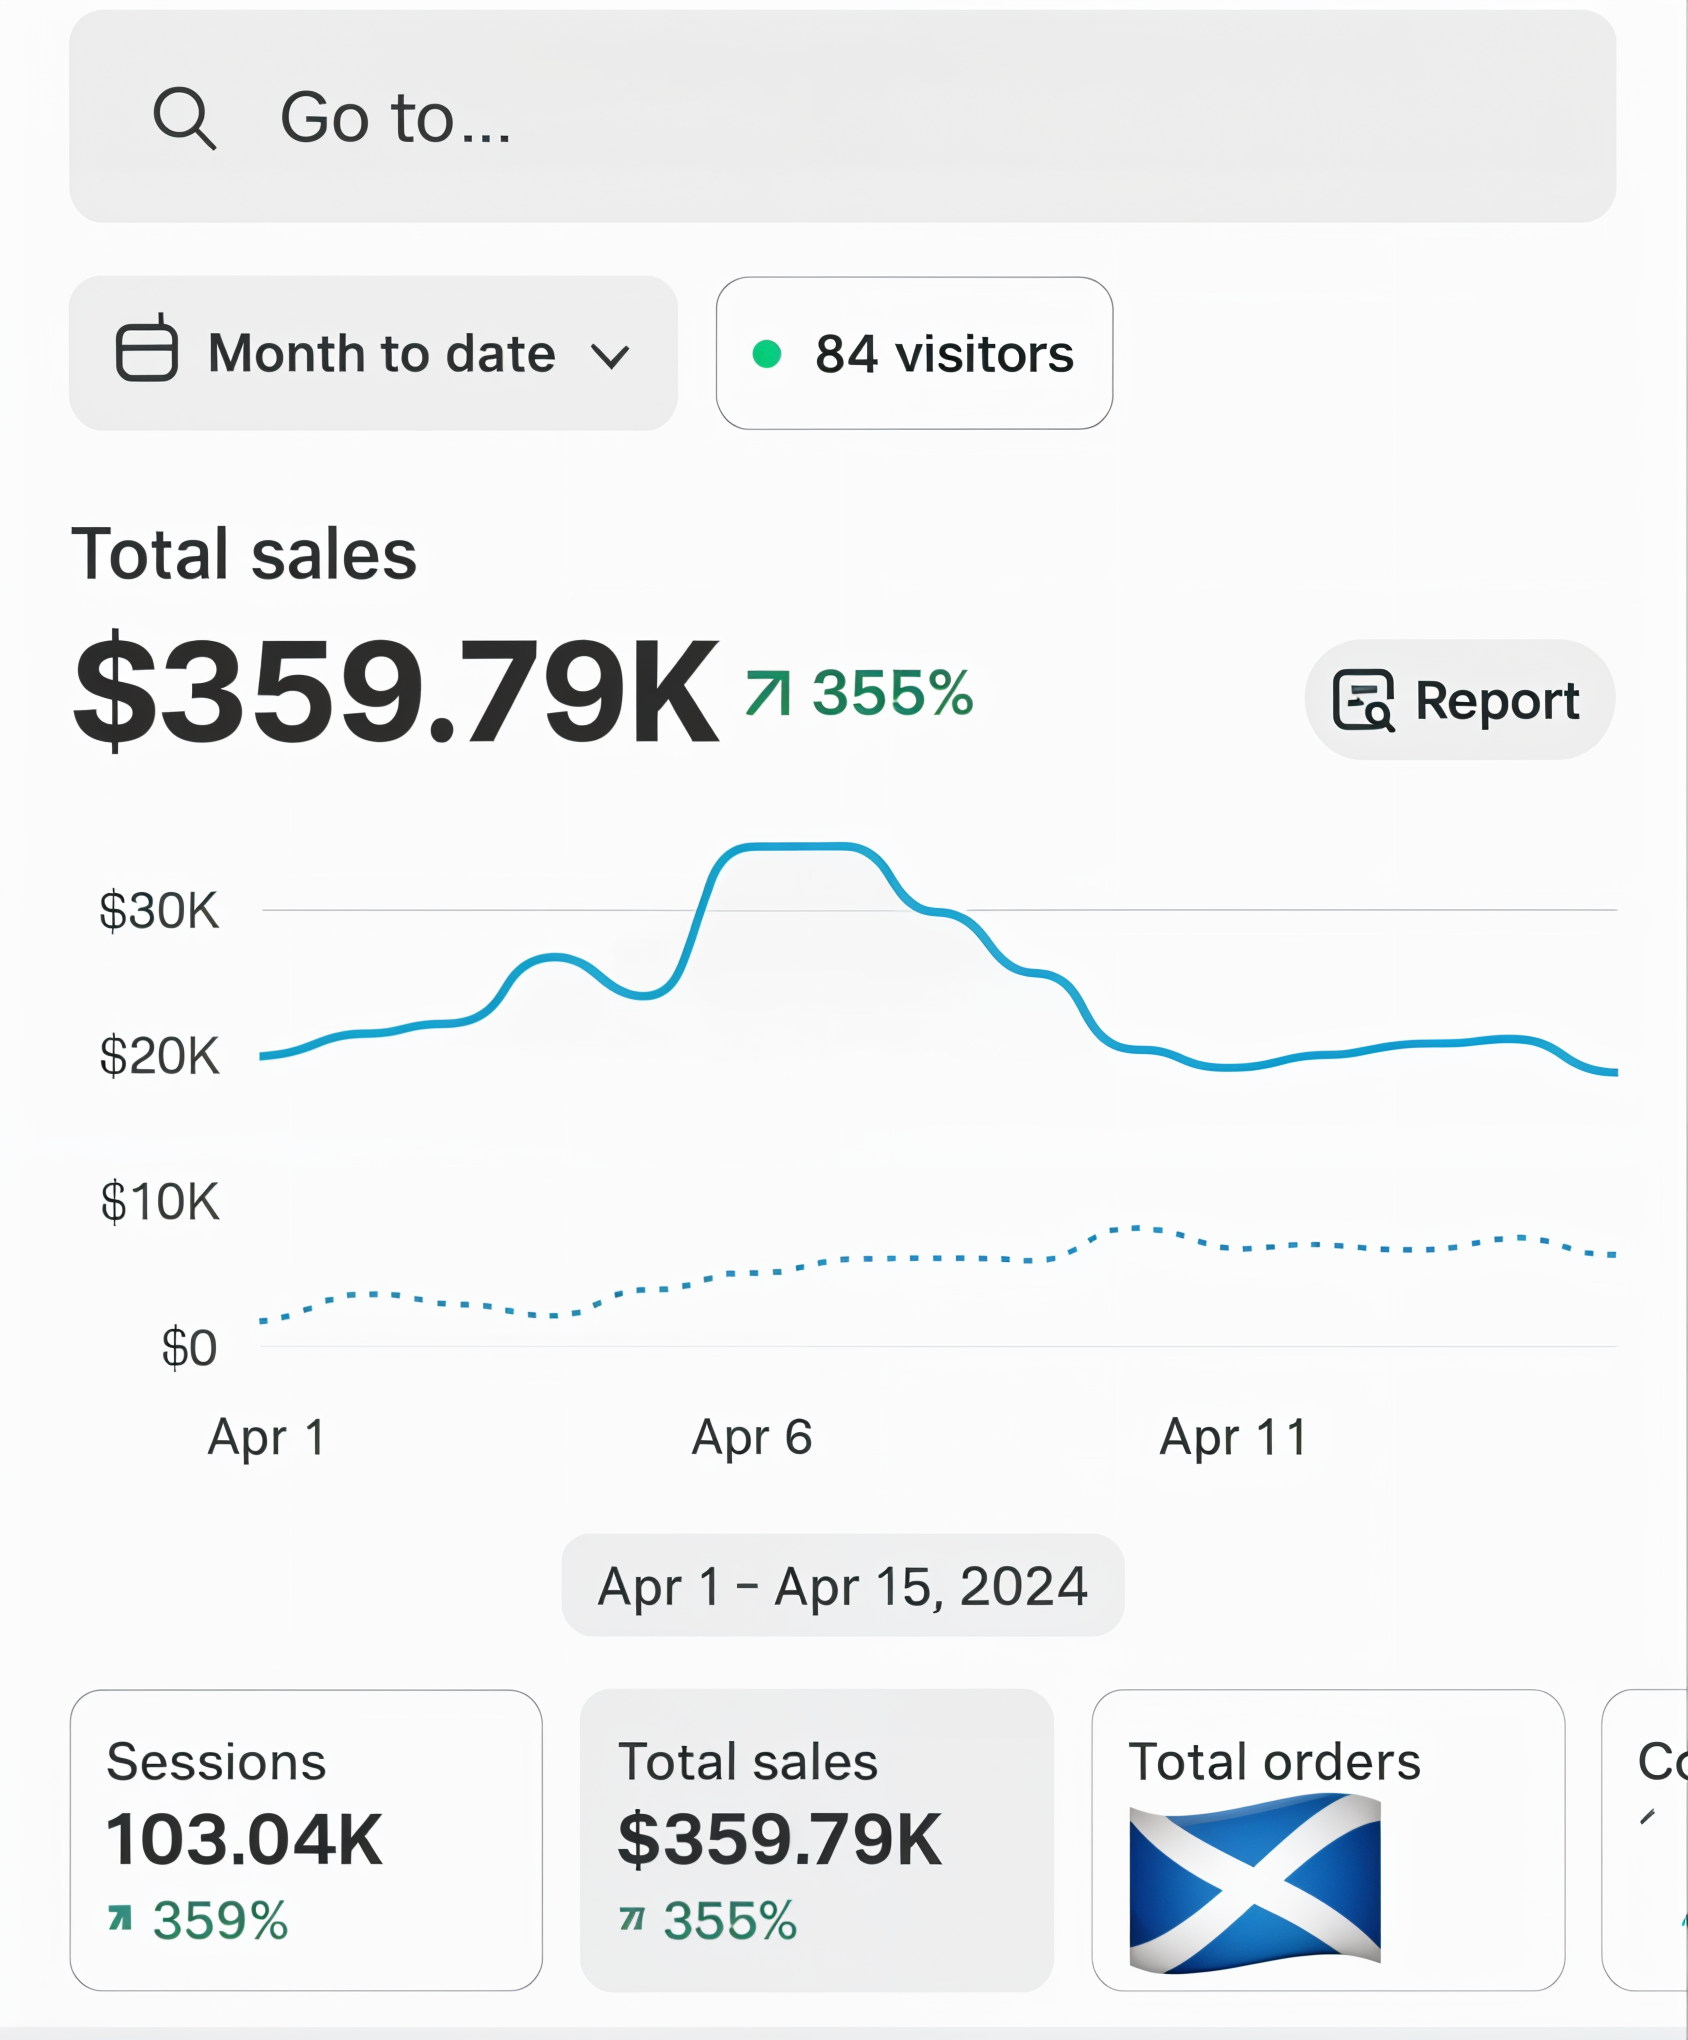Click the Total sales card 355% growth arrow
The width and height of the screenshot is (1688, 2040).
(x=631, y=1918)
